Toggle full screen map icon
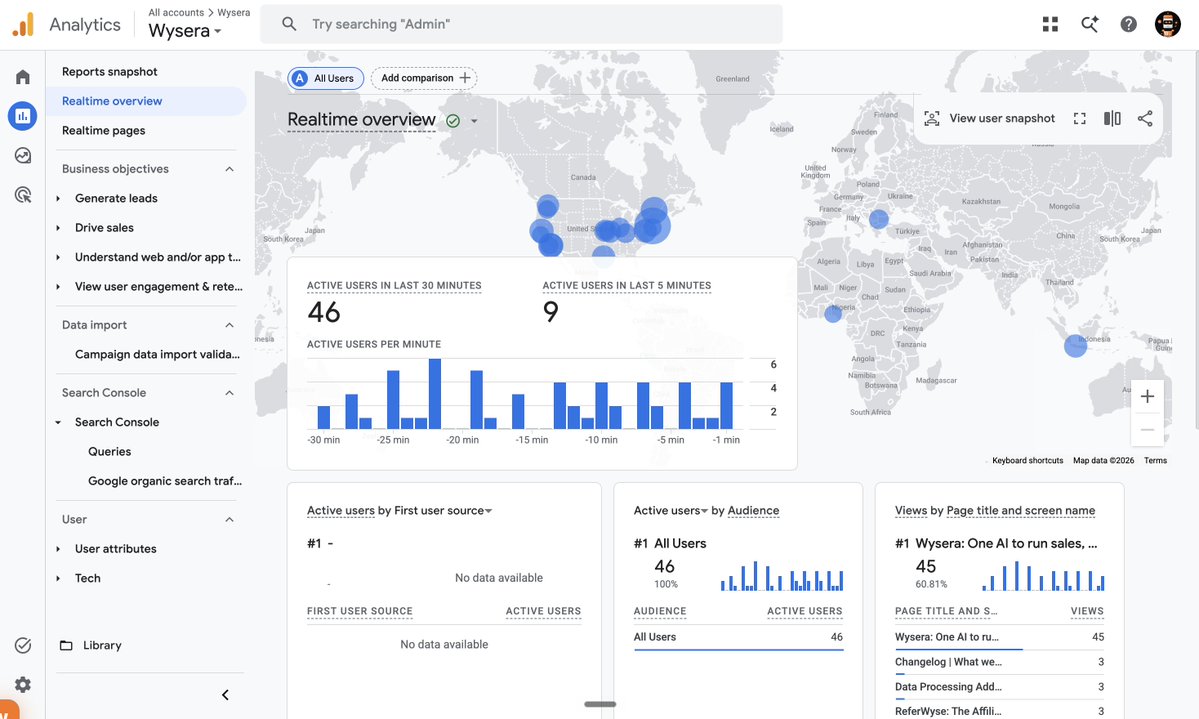This screenshot has width=1199, height=719. coord(1080,118)
